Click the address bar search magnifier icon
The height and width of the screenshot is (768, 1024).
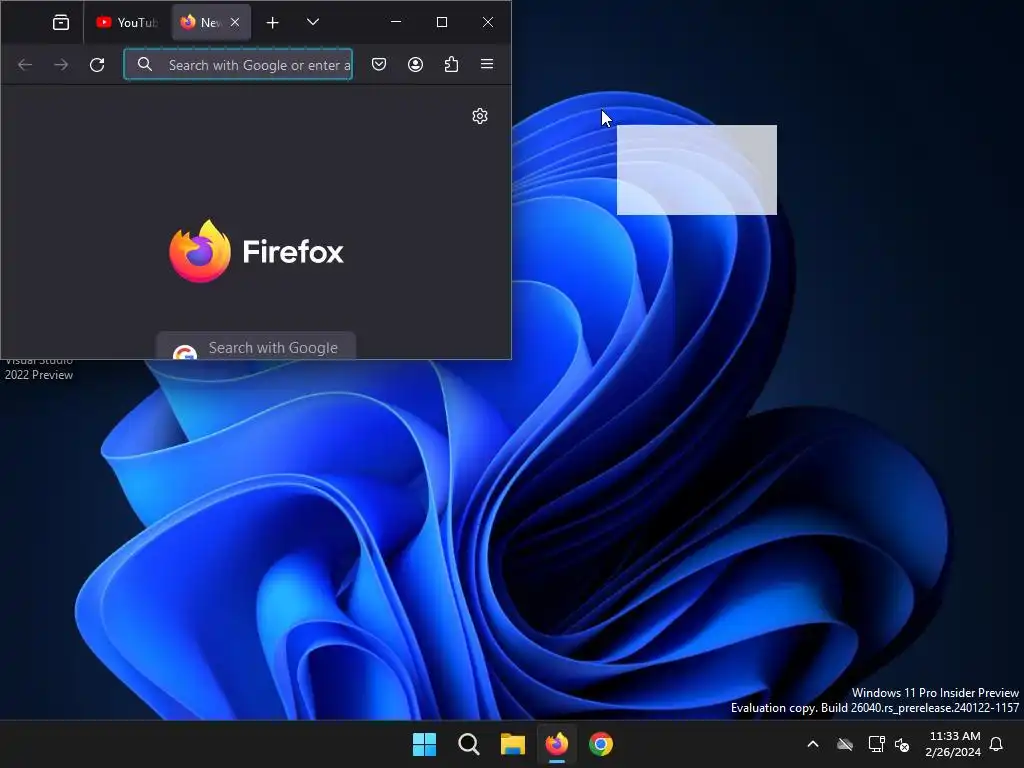click(145, 64)
